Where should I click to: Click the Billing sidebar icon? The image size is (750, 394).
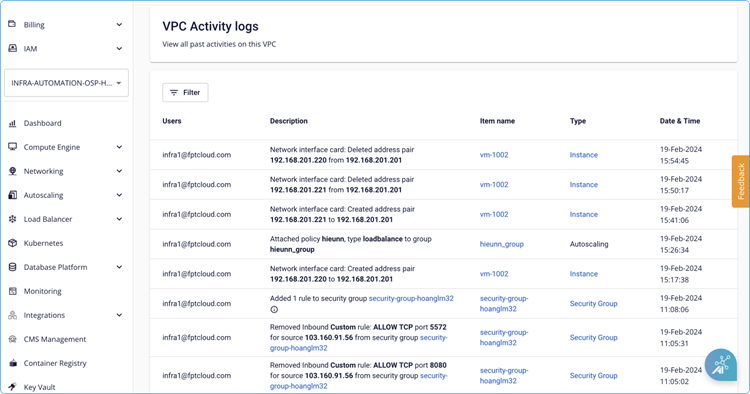[12, 24]
